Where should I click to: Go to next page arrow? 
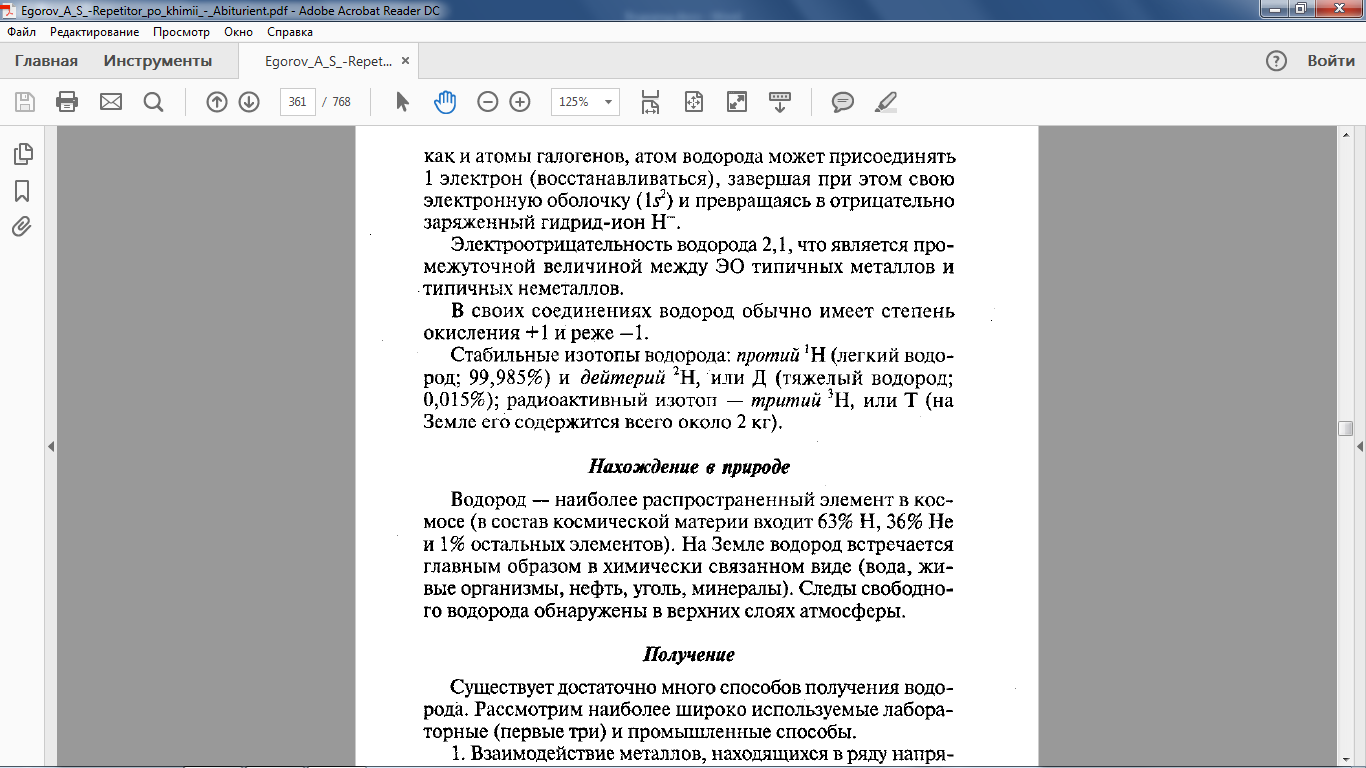point(249,101)
